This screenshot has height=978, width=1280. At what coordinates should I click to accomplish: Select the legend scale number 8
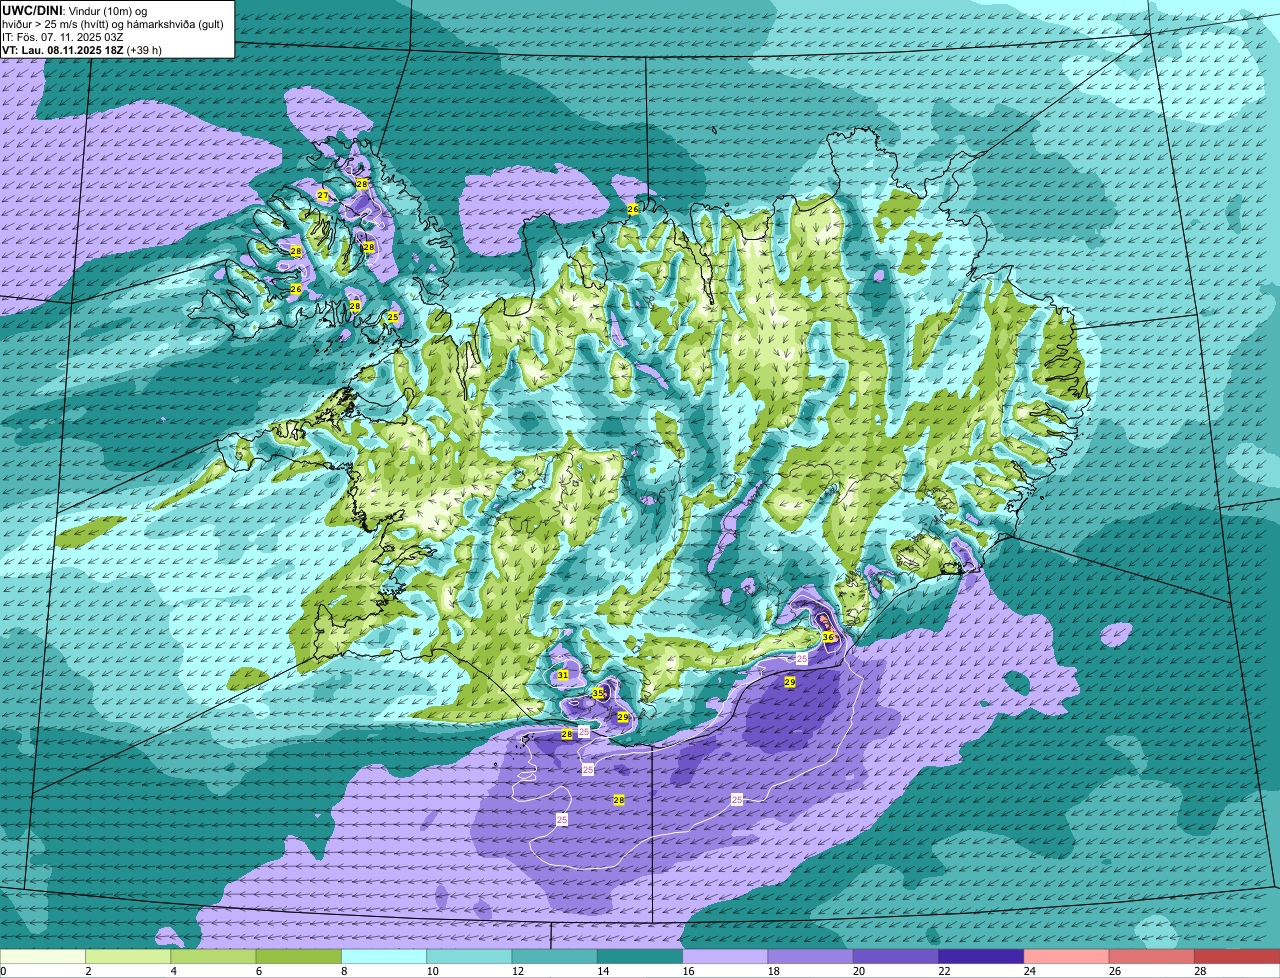pyautogui.click(x=343, y=971)
